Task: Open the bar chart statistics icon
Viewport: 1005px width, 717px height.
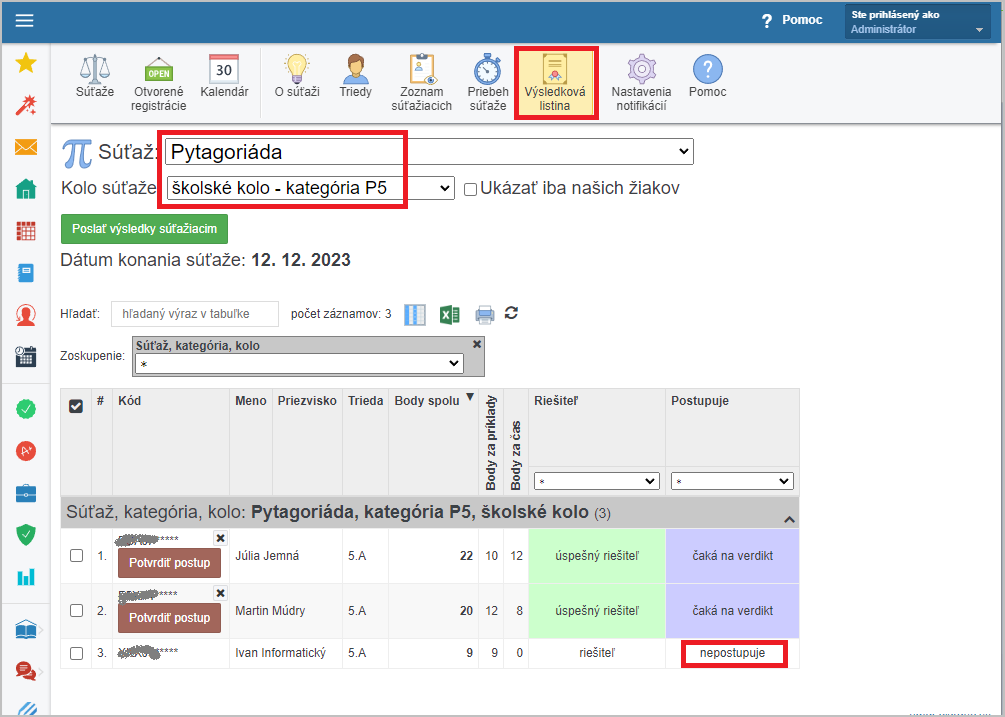Action: 26,577
